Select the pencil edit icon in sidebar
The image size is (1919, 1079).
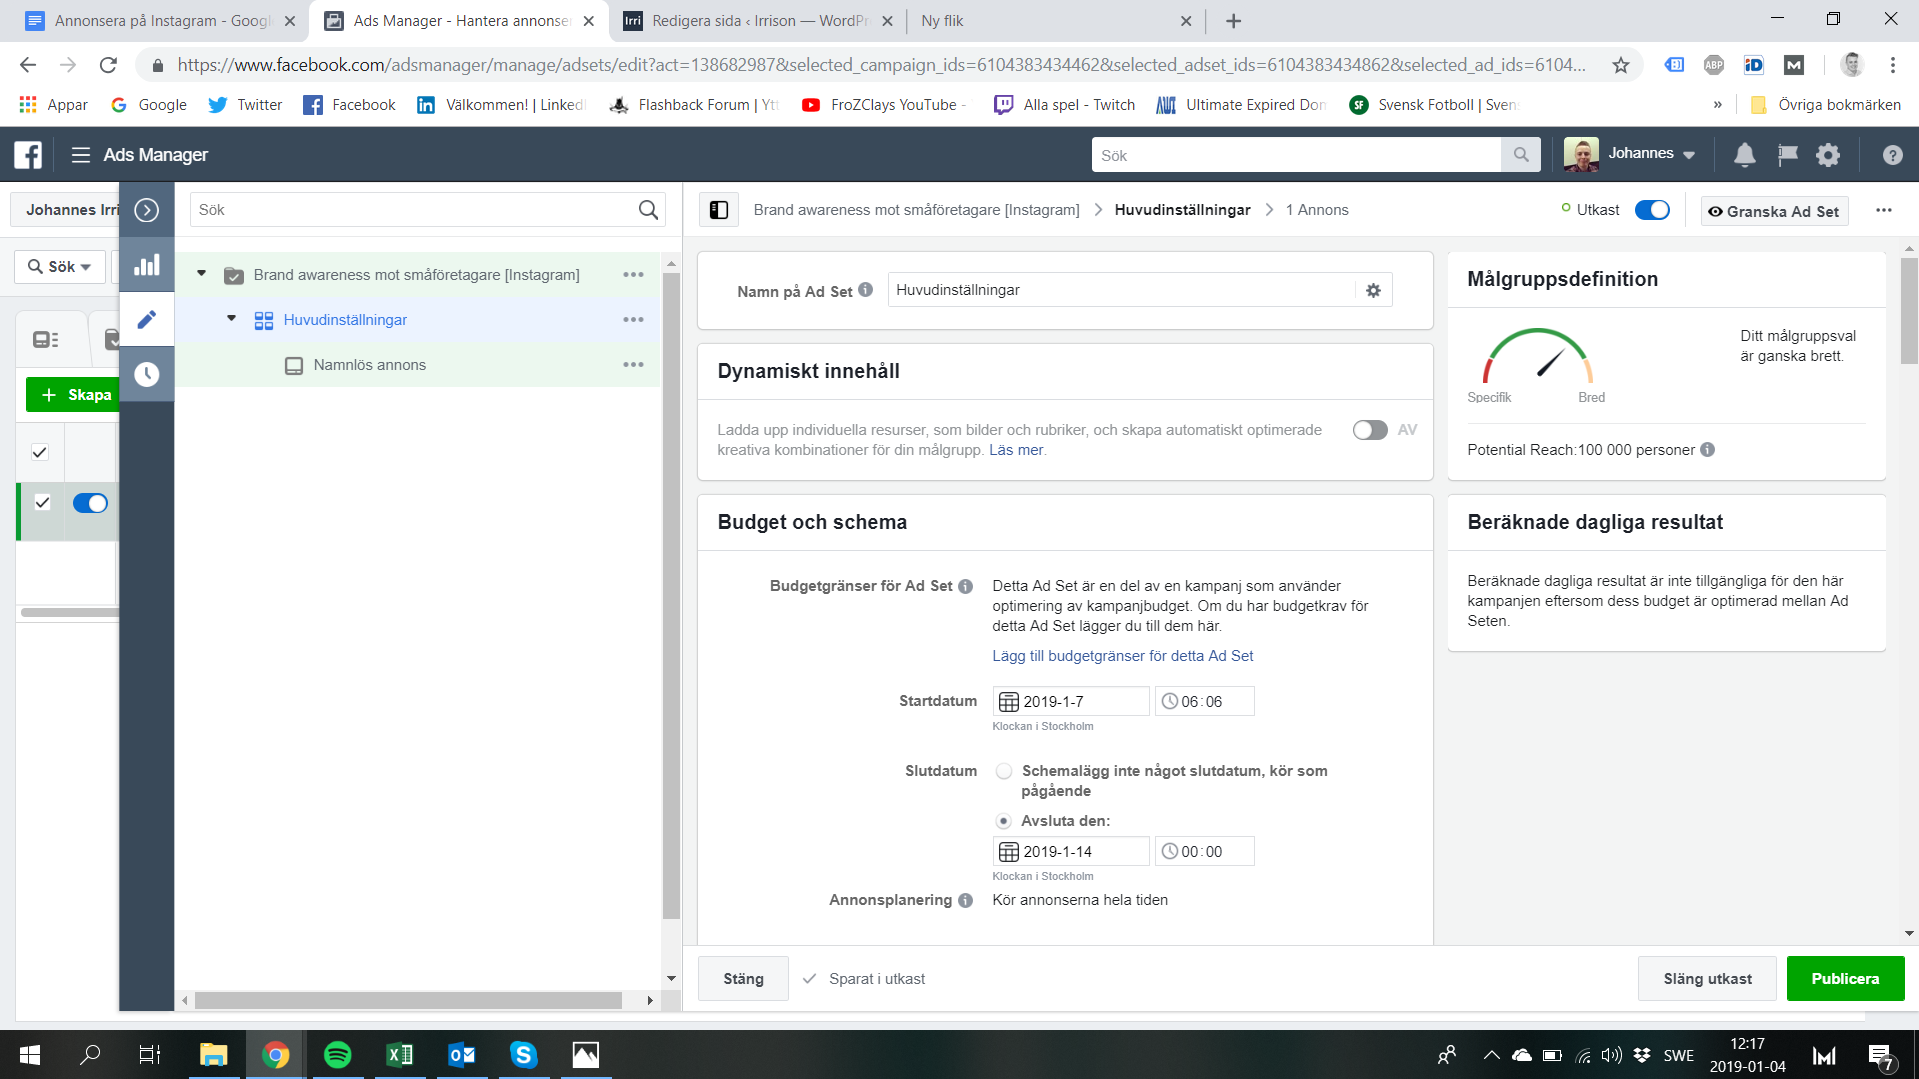tap(147, 319)
